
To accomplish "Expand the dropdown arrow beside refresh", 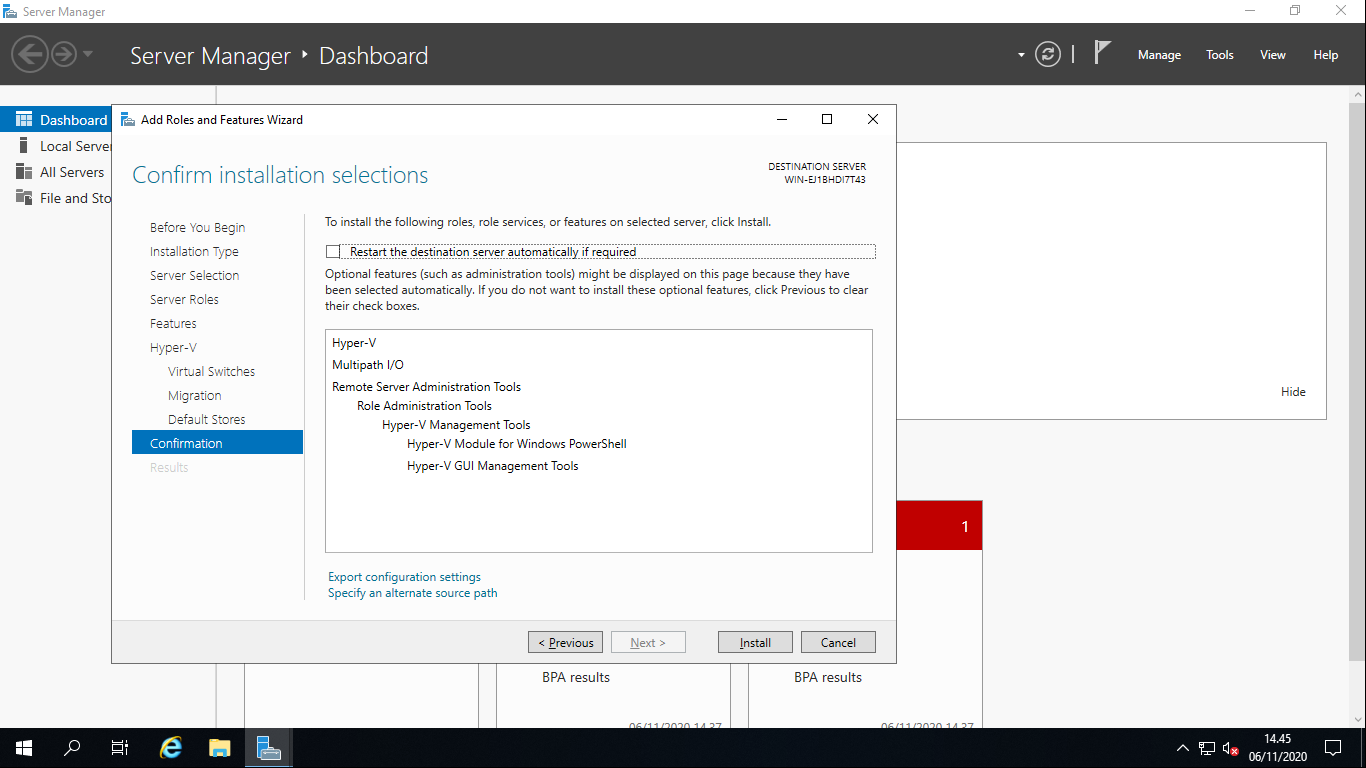I will 1021,55.
